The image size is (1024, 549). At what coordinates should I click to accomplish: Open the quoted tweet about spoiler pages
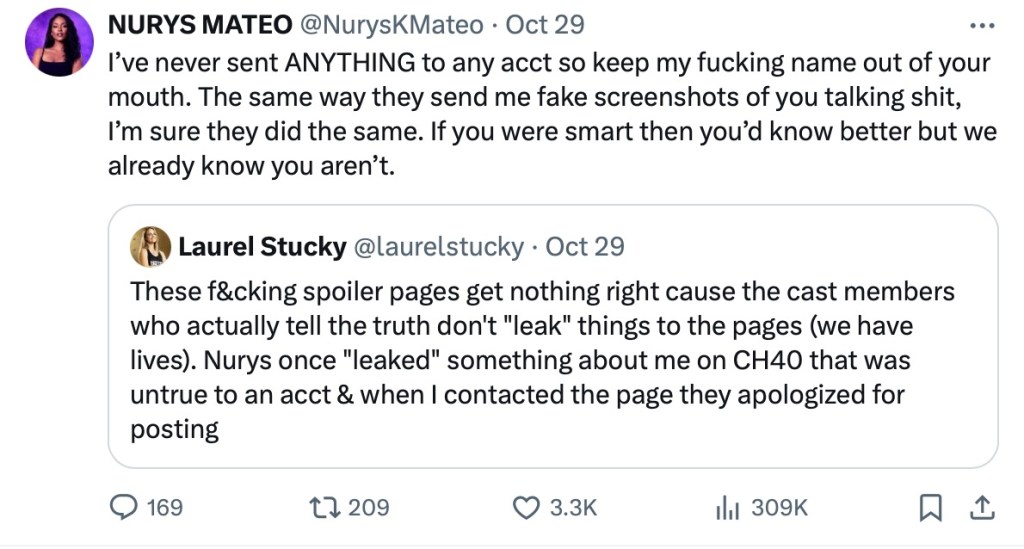point(552,360)
